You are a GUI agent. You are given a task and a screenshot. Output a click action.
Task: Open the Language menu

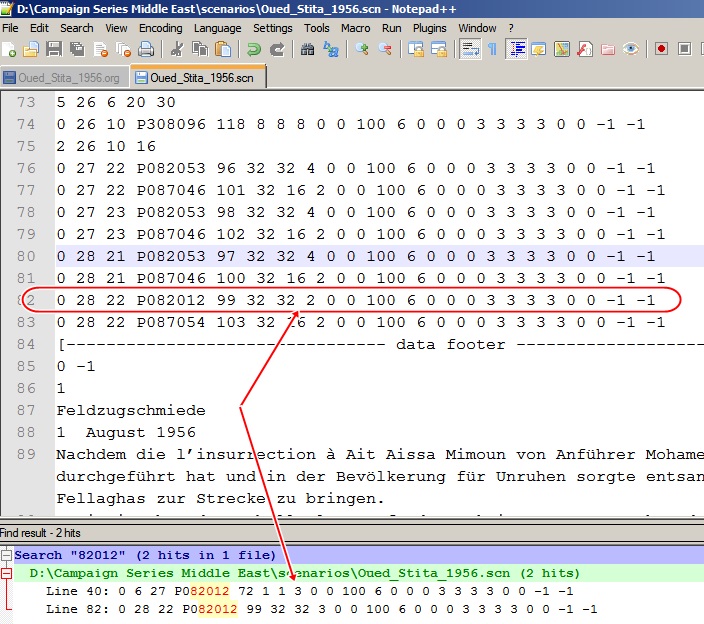pyautogui.click(x=217, y=28)
